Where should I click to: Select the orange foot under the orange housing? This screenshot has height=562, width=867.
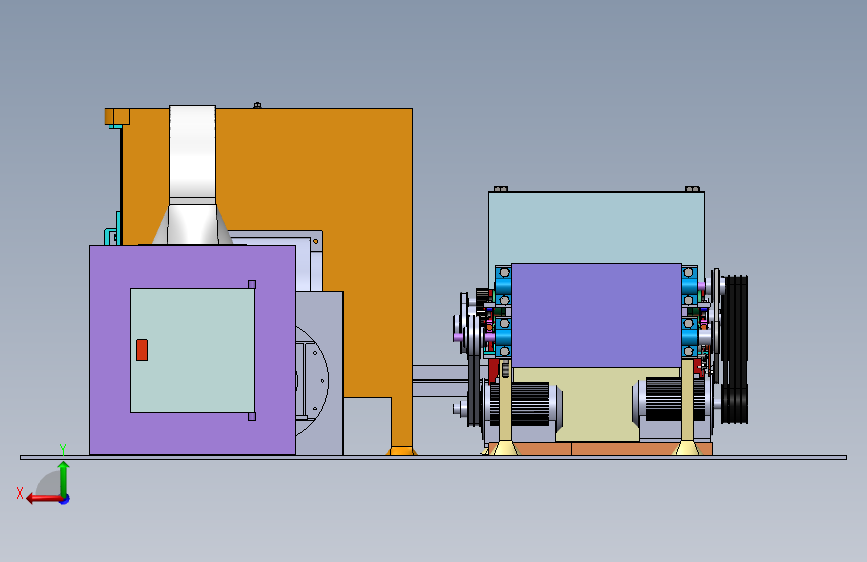pos(401,451)
